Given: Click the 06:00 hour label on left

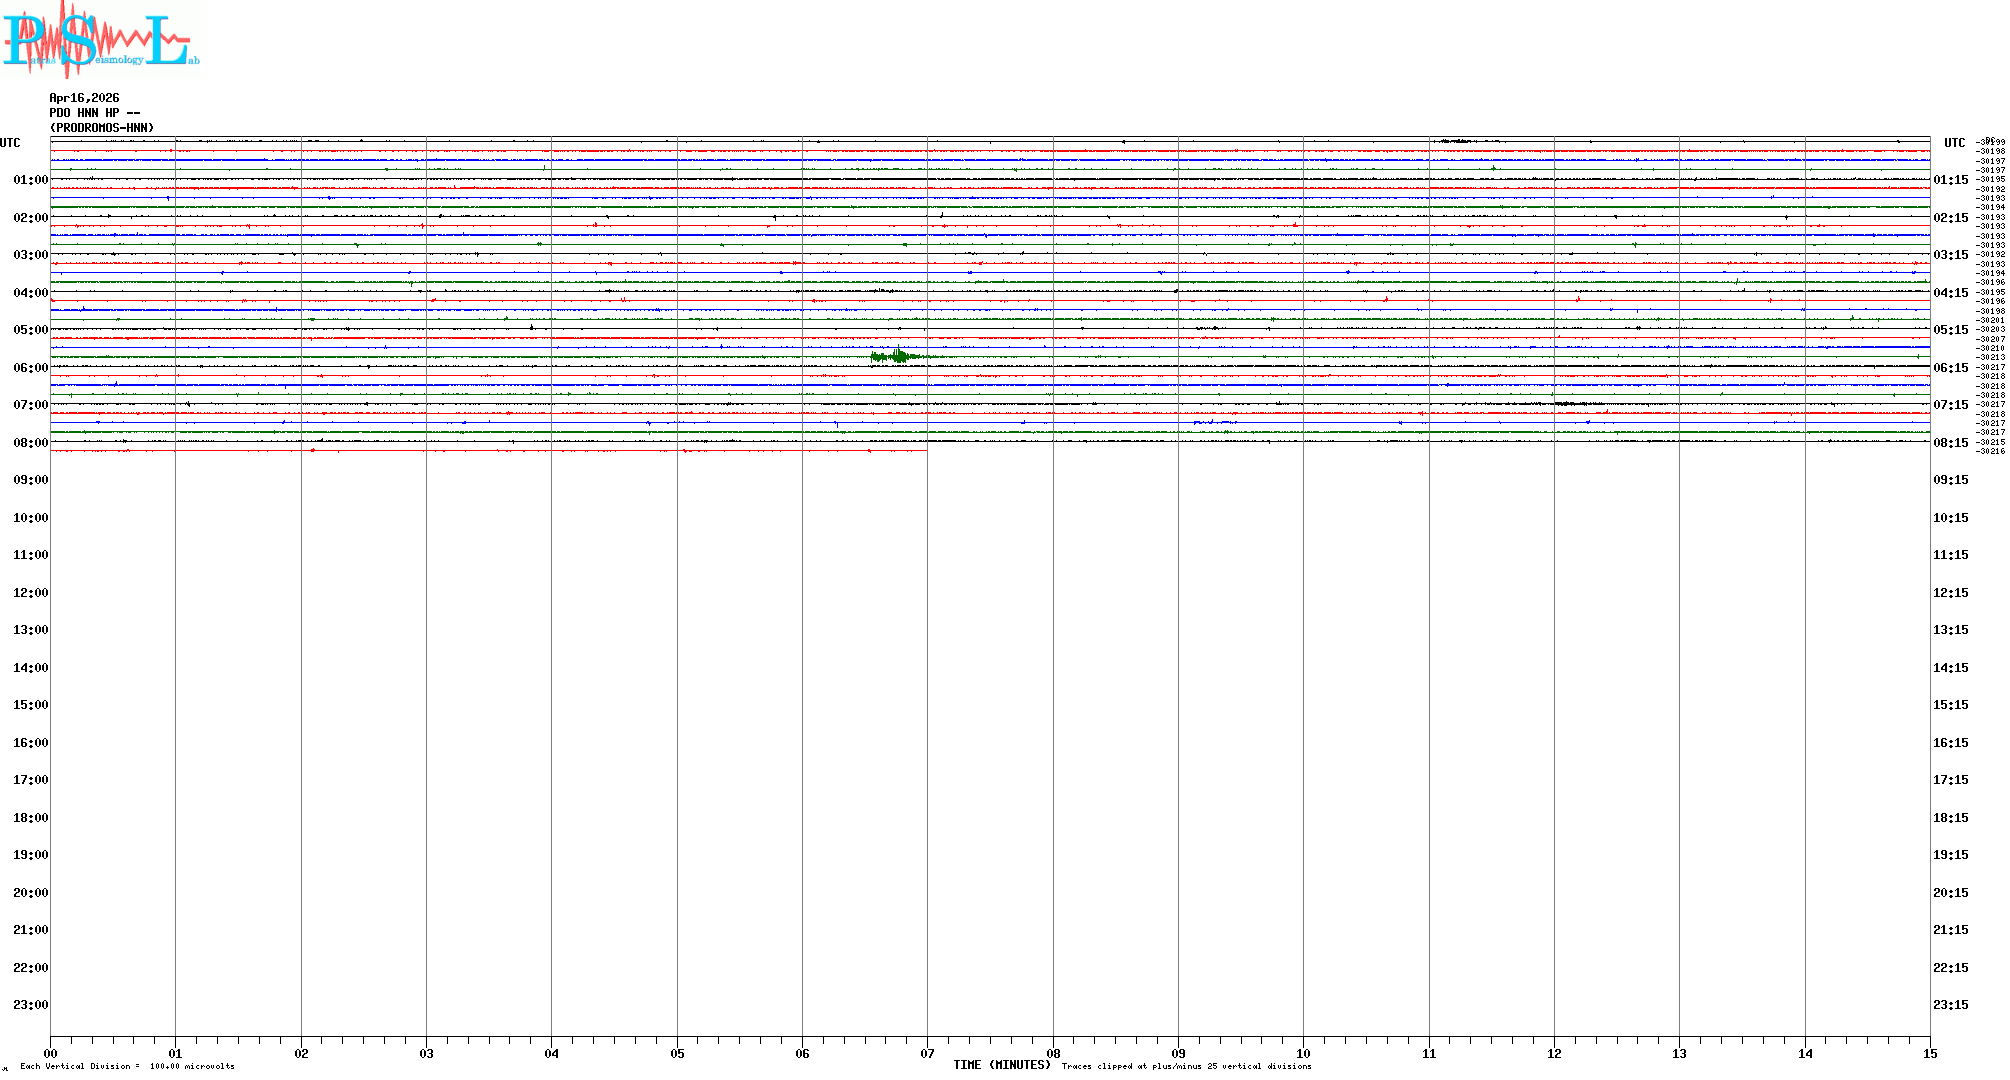Looking at the screenshot, I should tap(30, 368).
